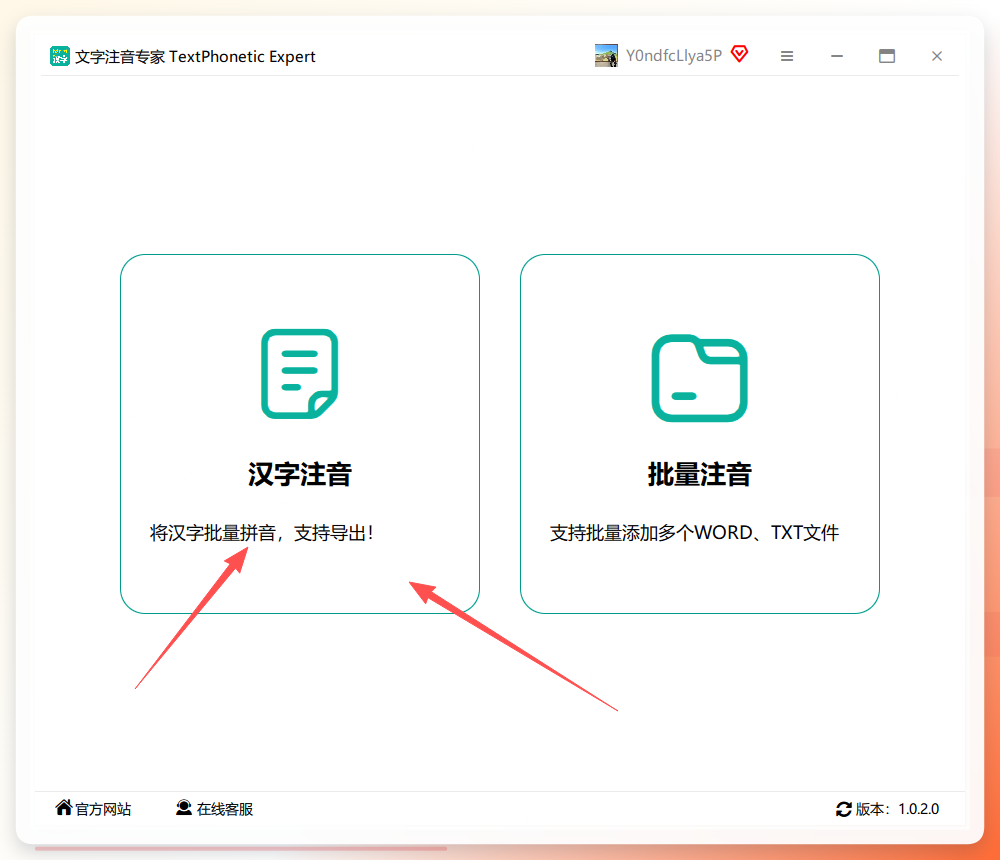Viewport: 1000px width, 860px height.
Task: Click the document icon for 汉字注音
Action: 300,374
